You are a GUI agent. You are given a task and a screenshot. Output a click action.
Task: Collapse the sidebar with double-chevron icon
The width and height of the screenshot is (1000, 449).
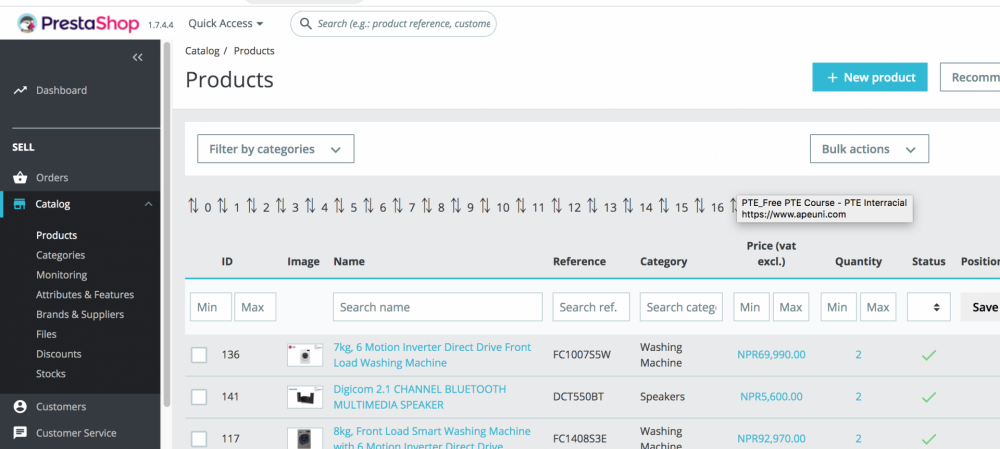(138, 58)
